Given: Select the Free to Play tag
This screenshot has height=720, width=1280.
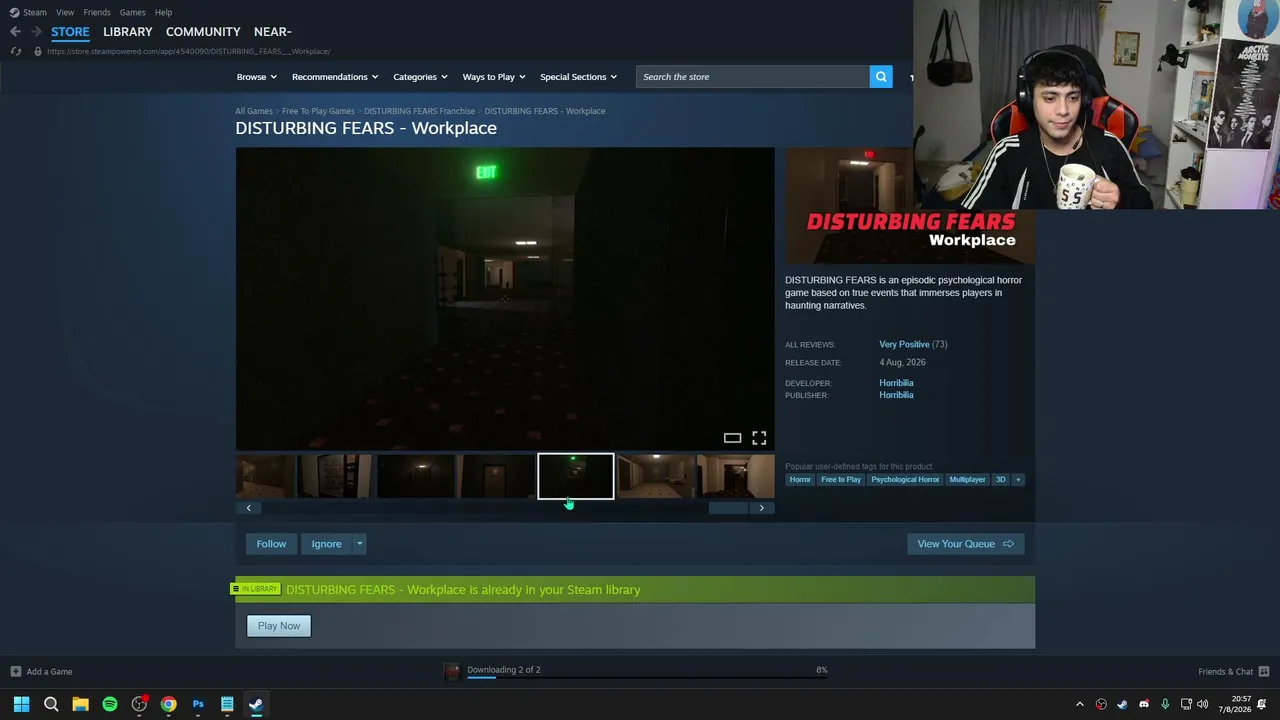Looking at the screenshot, I should click(841, 480).
